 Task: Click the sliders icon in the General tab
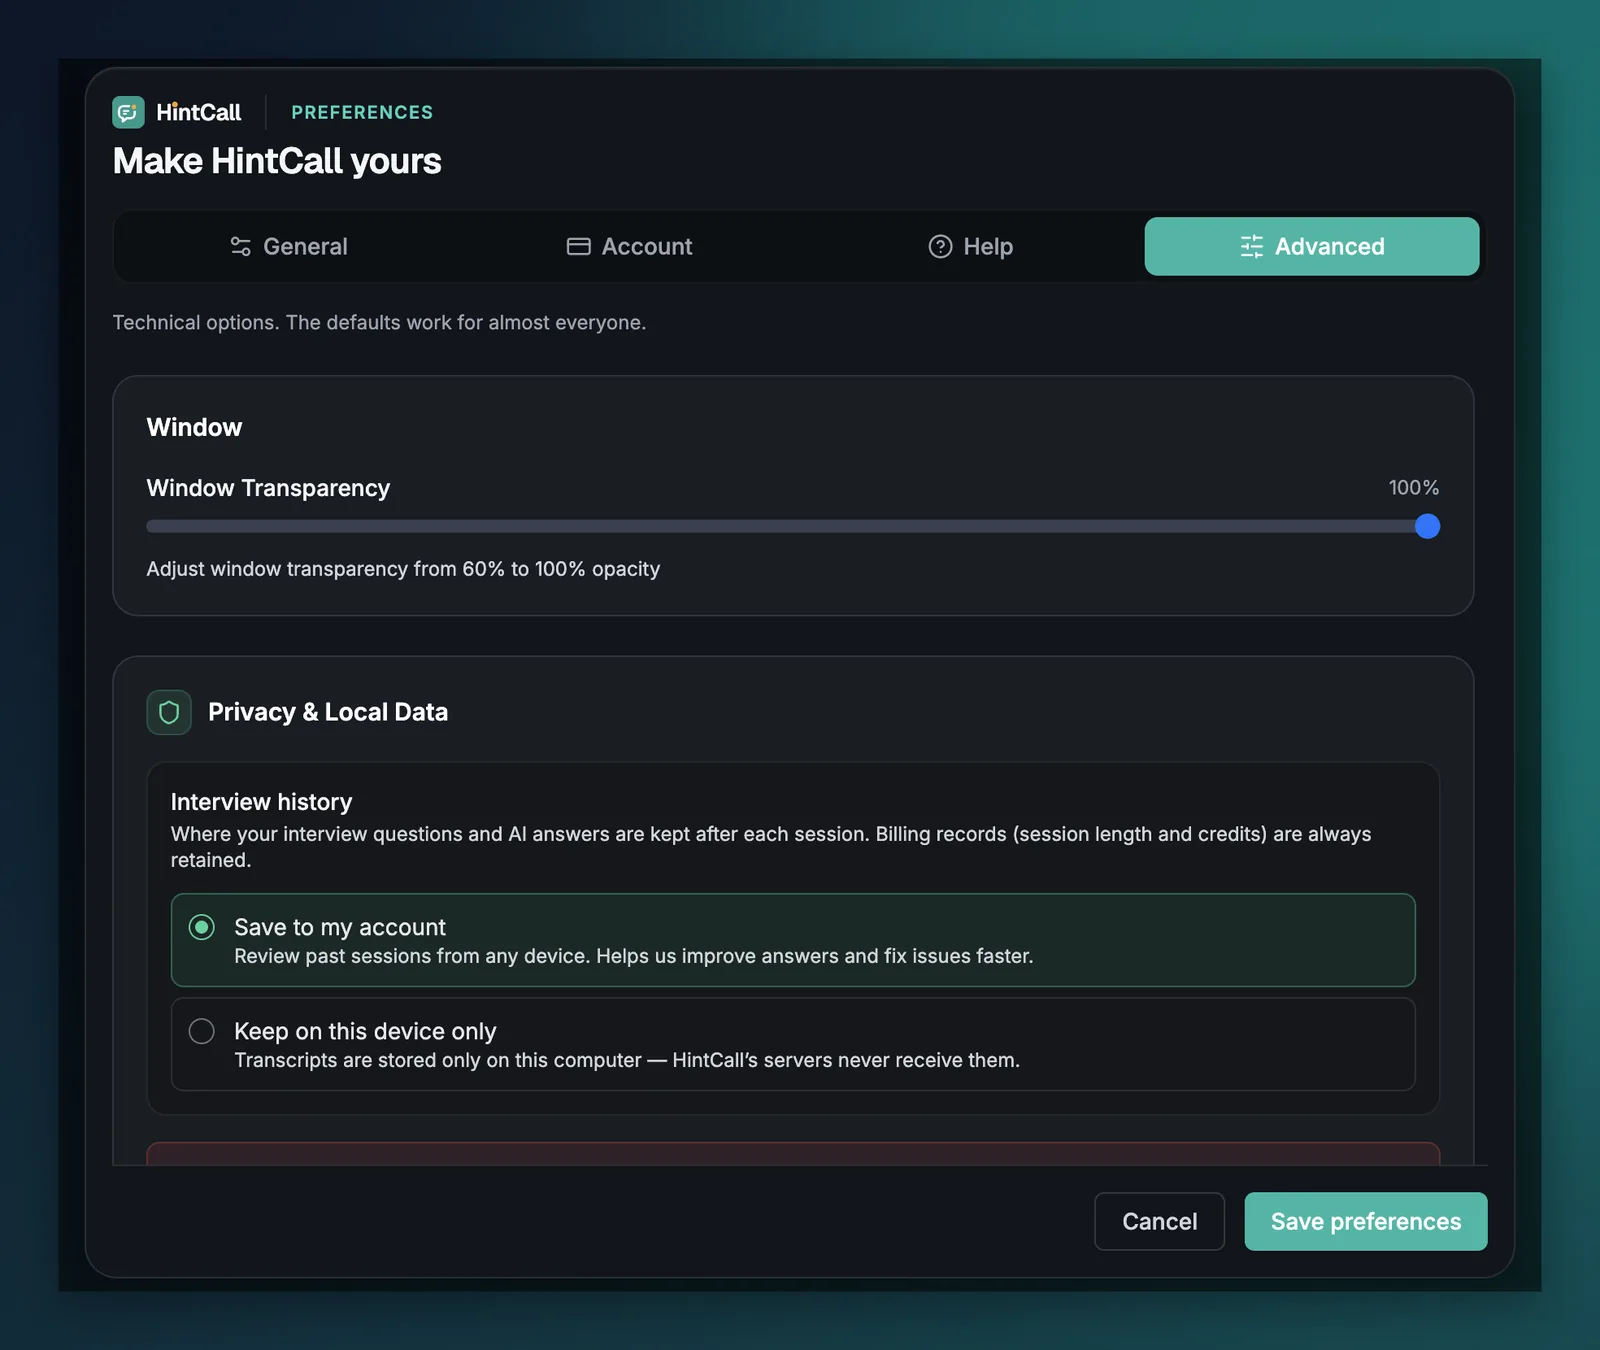tap(240, 246)
